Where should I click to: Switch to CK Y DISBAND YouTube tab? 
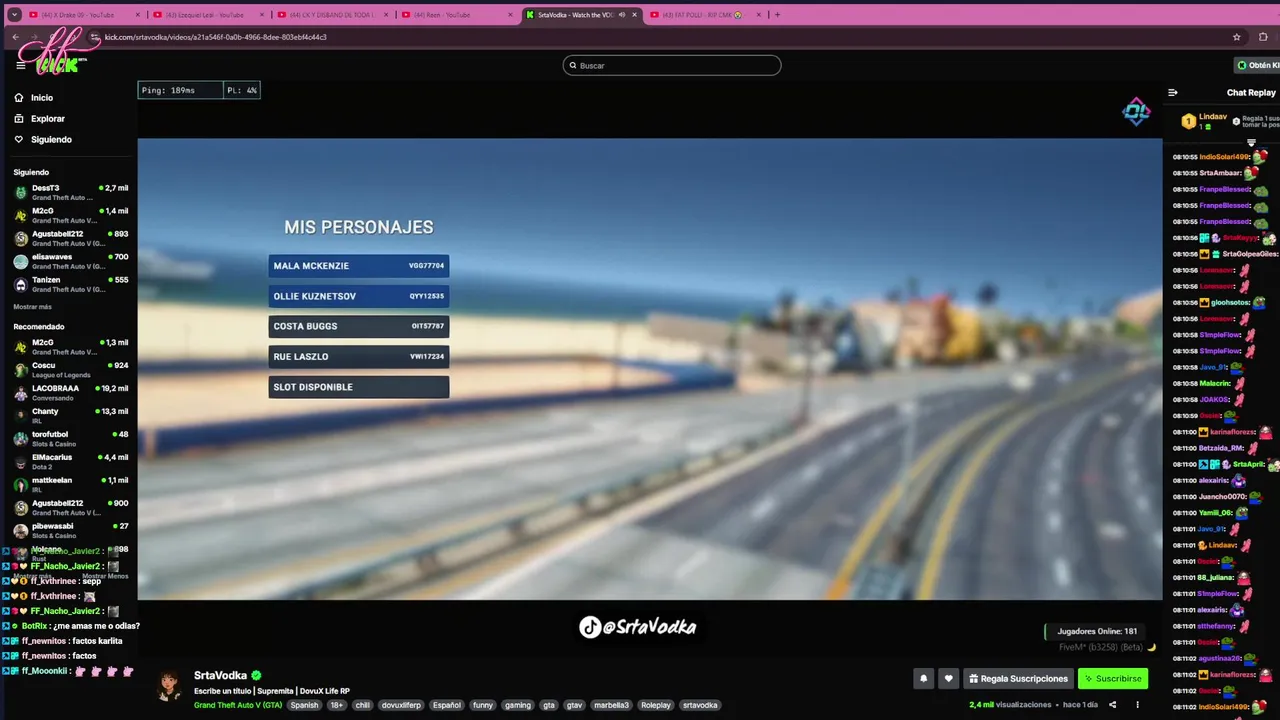coord(334,15)
